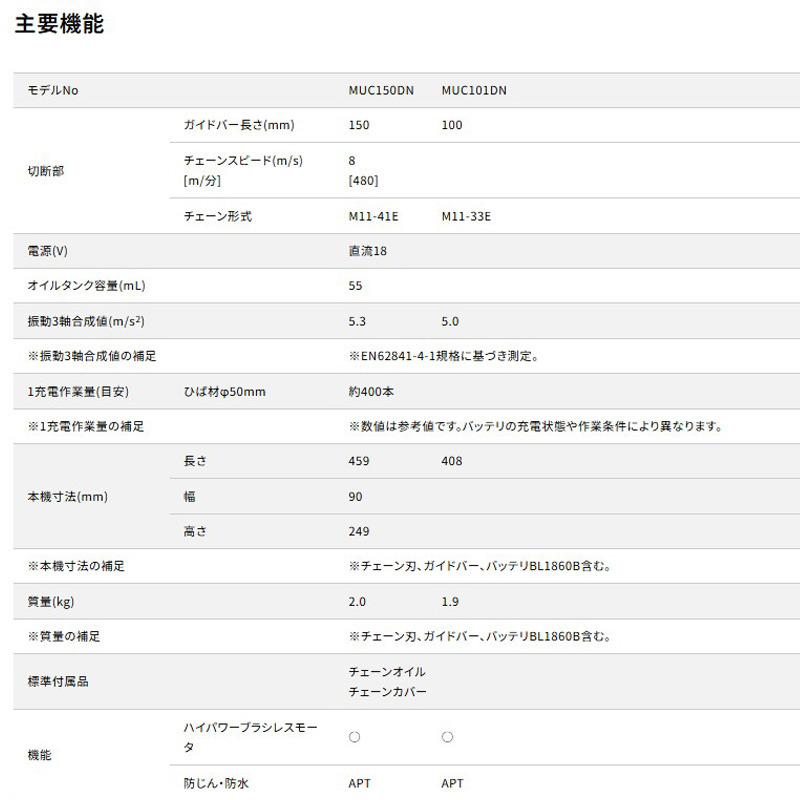Click the circle mark under the MUC101DN column
This screenshot has width=800, height=800.
tap(447, 737)
